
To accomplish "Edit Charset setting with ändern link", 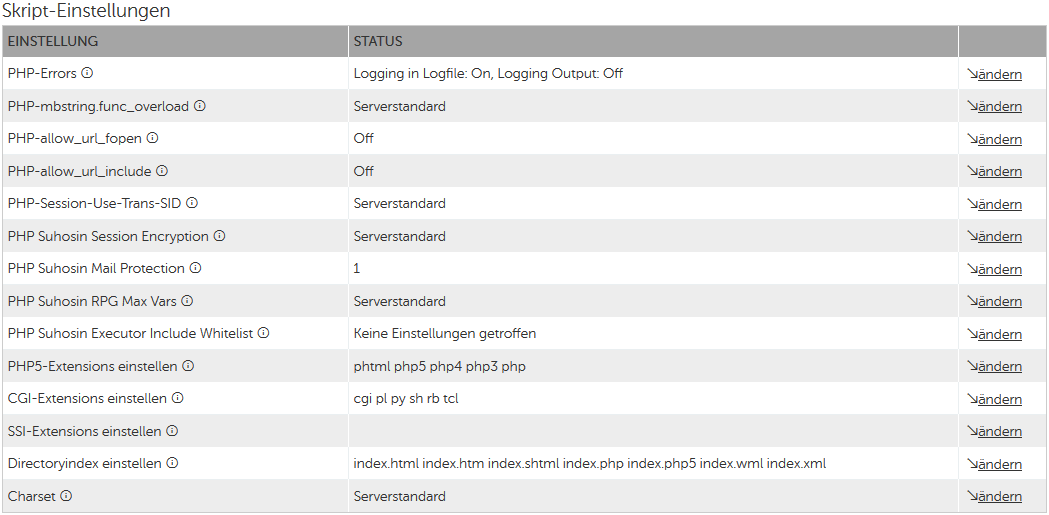I will click(999, 496).
